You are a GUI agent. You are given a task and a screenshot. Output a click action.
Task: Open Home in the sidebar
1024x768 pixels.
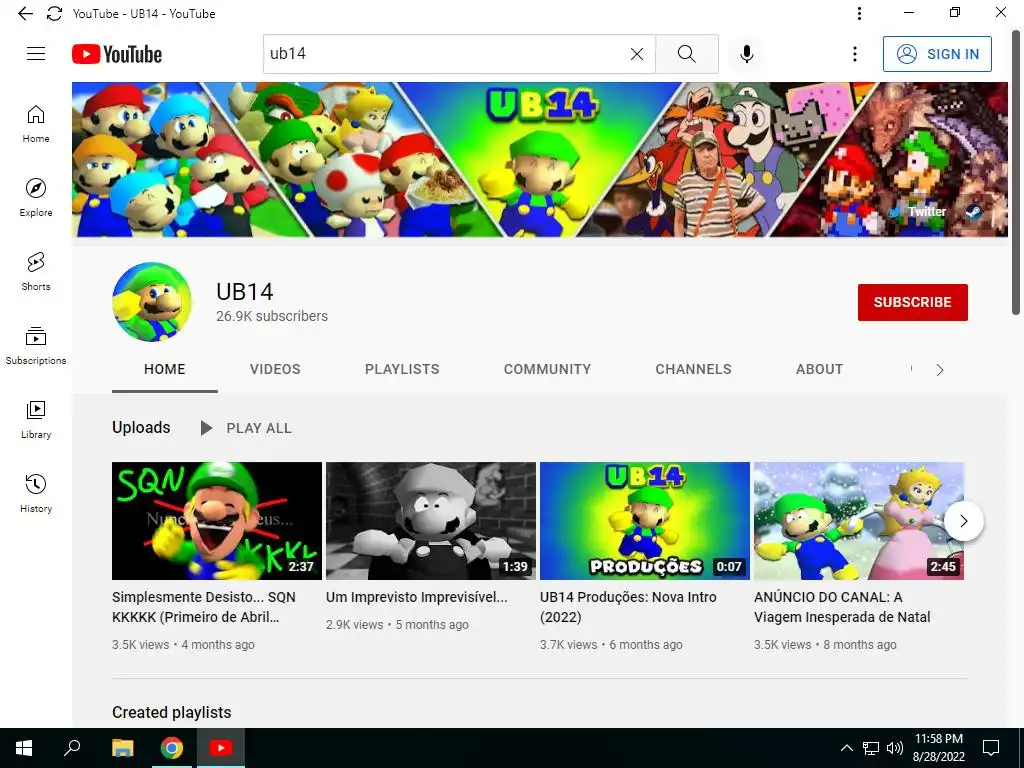pos(36,124)
